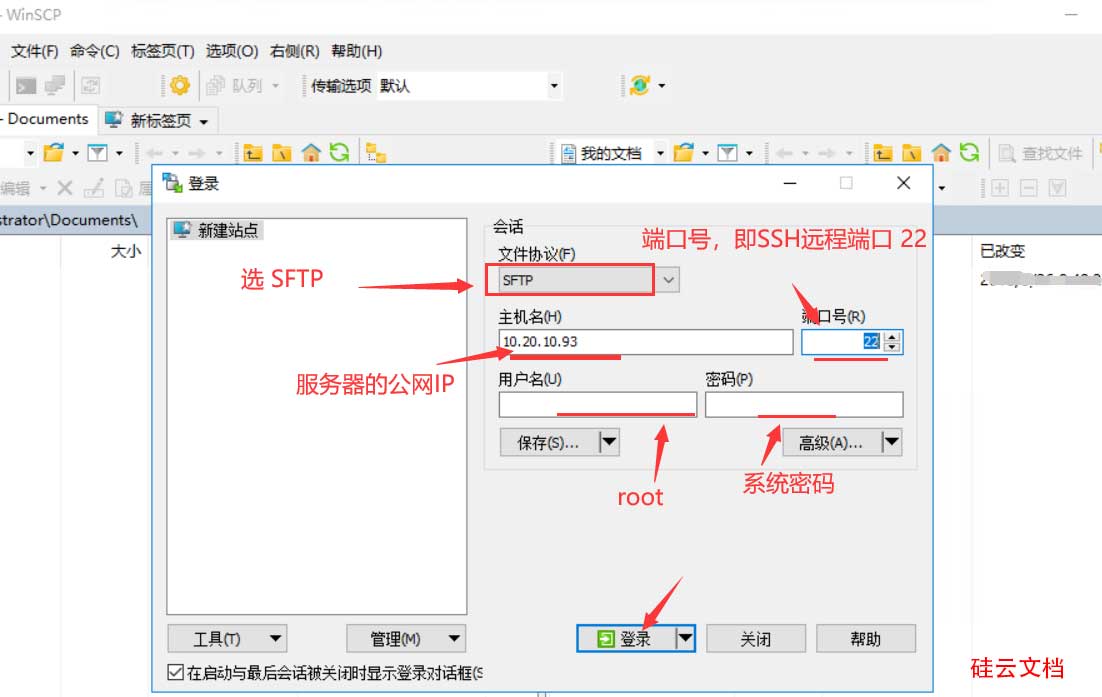The width and height of the screenshot is (1102, 697).
Task: Go to root directory in right panel
Action: 912,152
